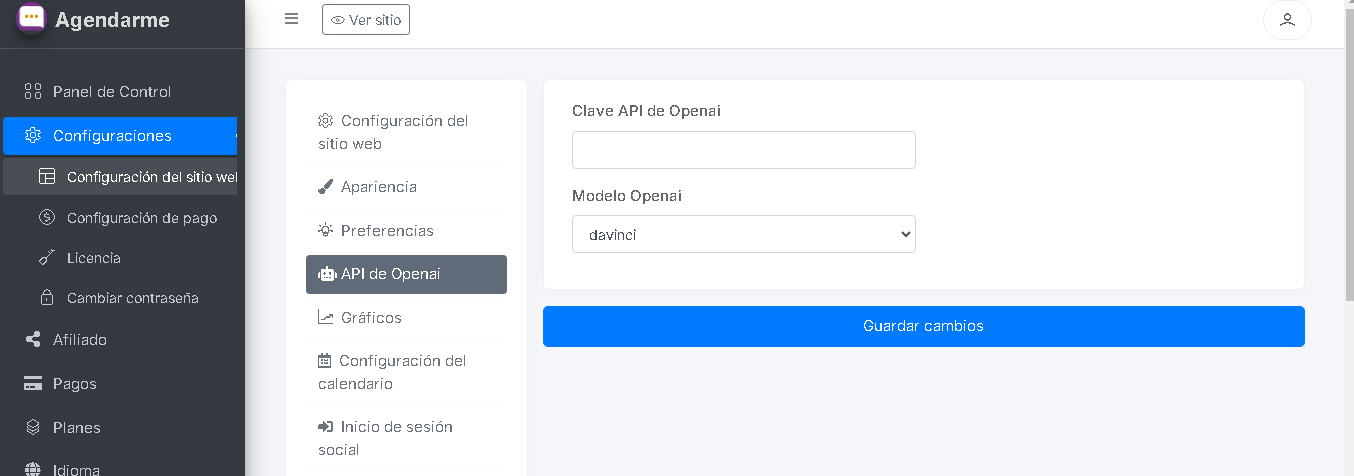Screen dimensions: 1354x476
Task: Click the Guardar cambios button
Action: click(924, 327)
